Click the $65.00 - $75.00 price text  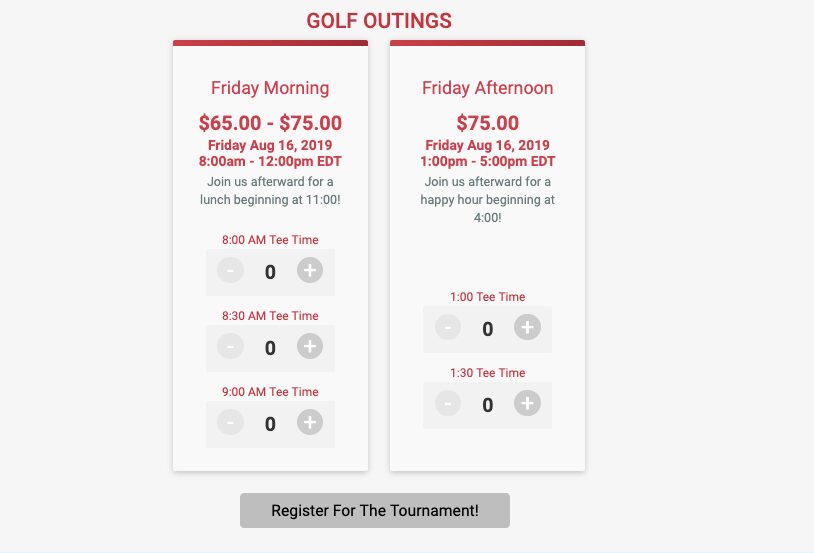tap(270, 123)
